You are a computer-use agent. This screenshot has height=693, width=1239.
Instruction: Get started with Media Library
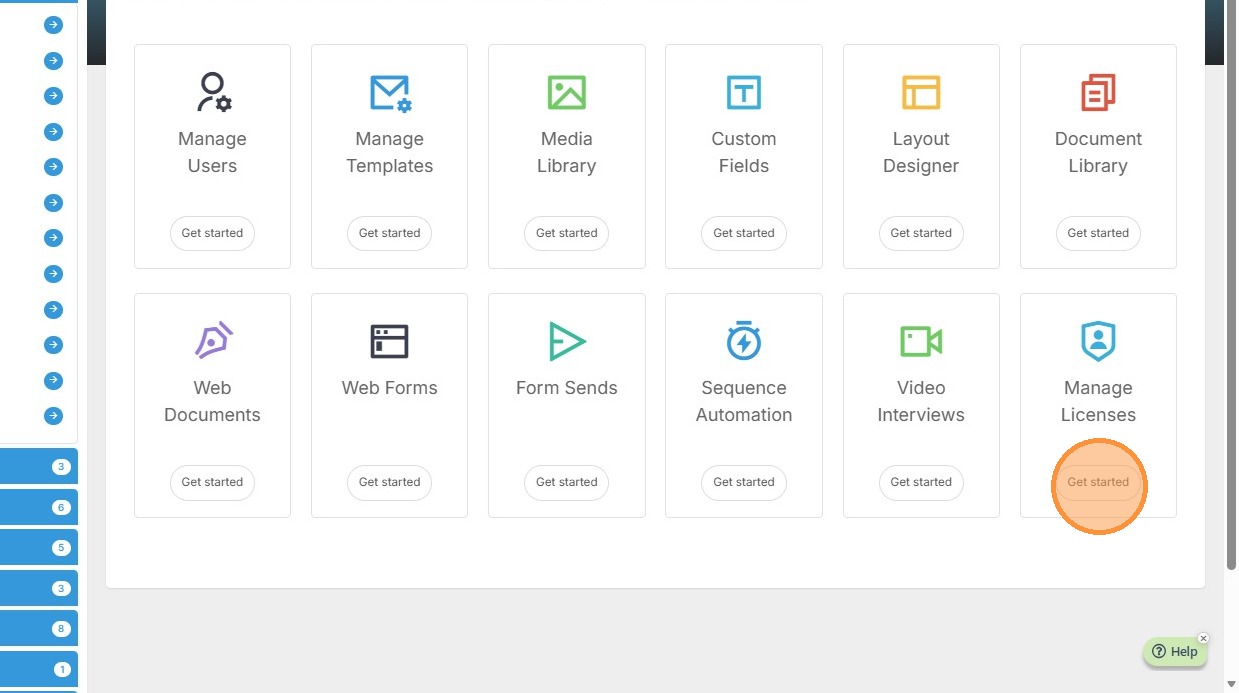[x=567, y=233]
